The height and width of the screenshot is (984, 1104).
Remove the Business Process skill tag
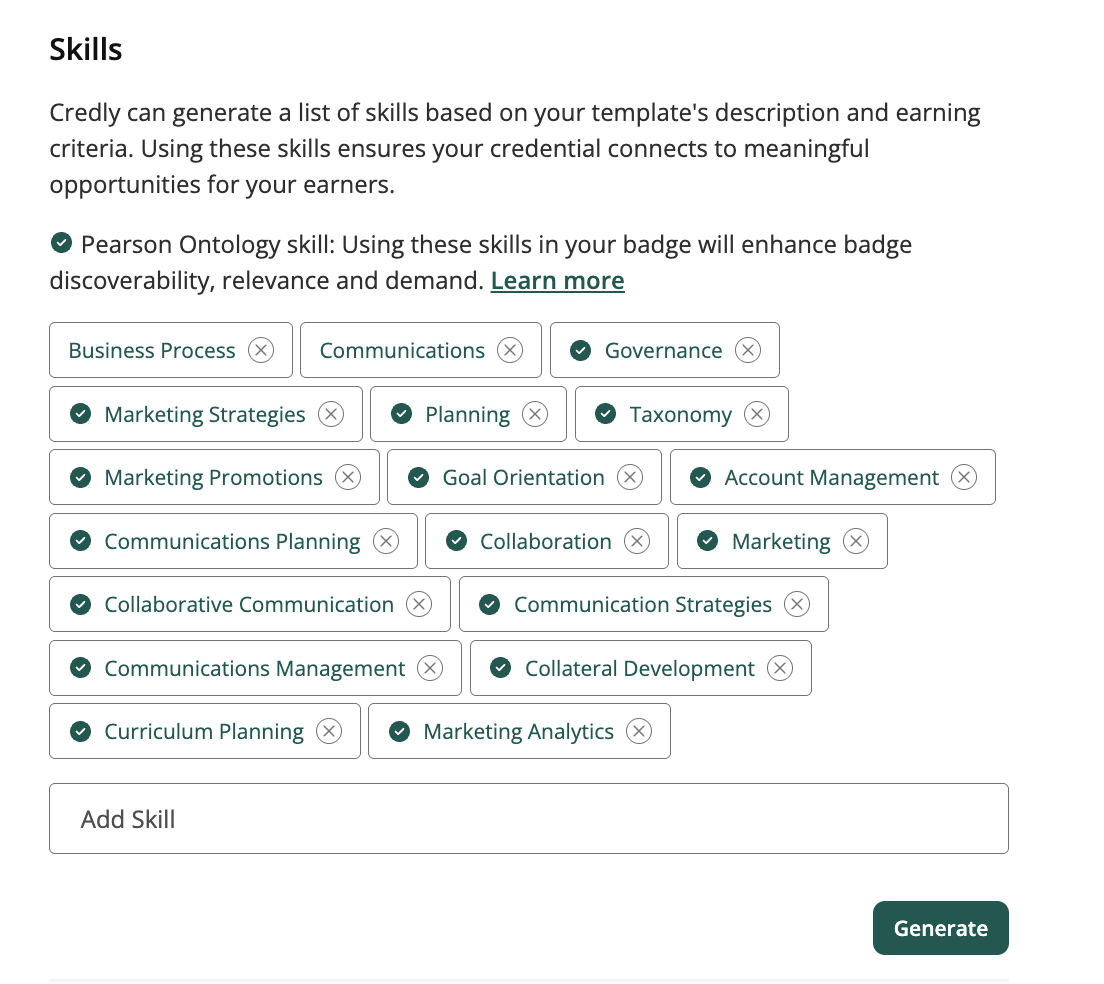261,350
